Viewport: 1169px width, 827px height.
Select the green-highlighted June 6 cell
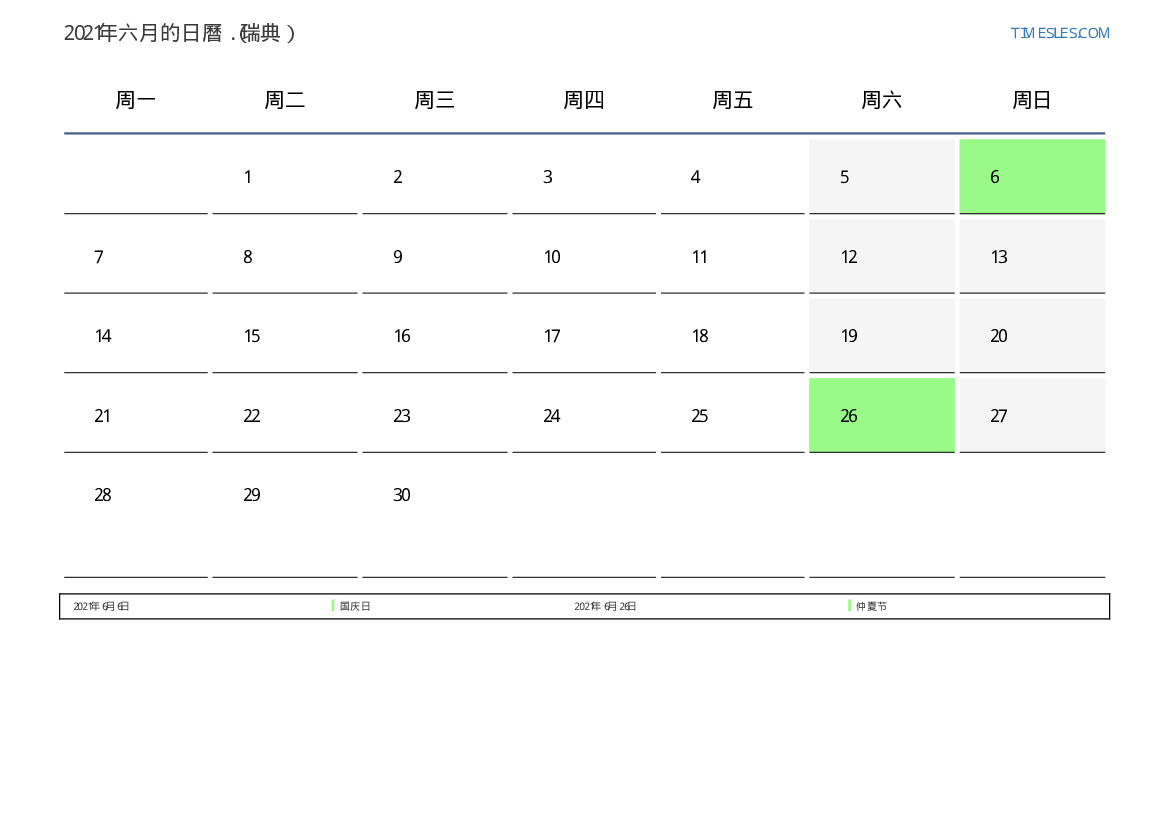[x=1031, y=177]
